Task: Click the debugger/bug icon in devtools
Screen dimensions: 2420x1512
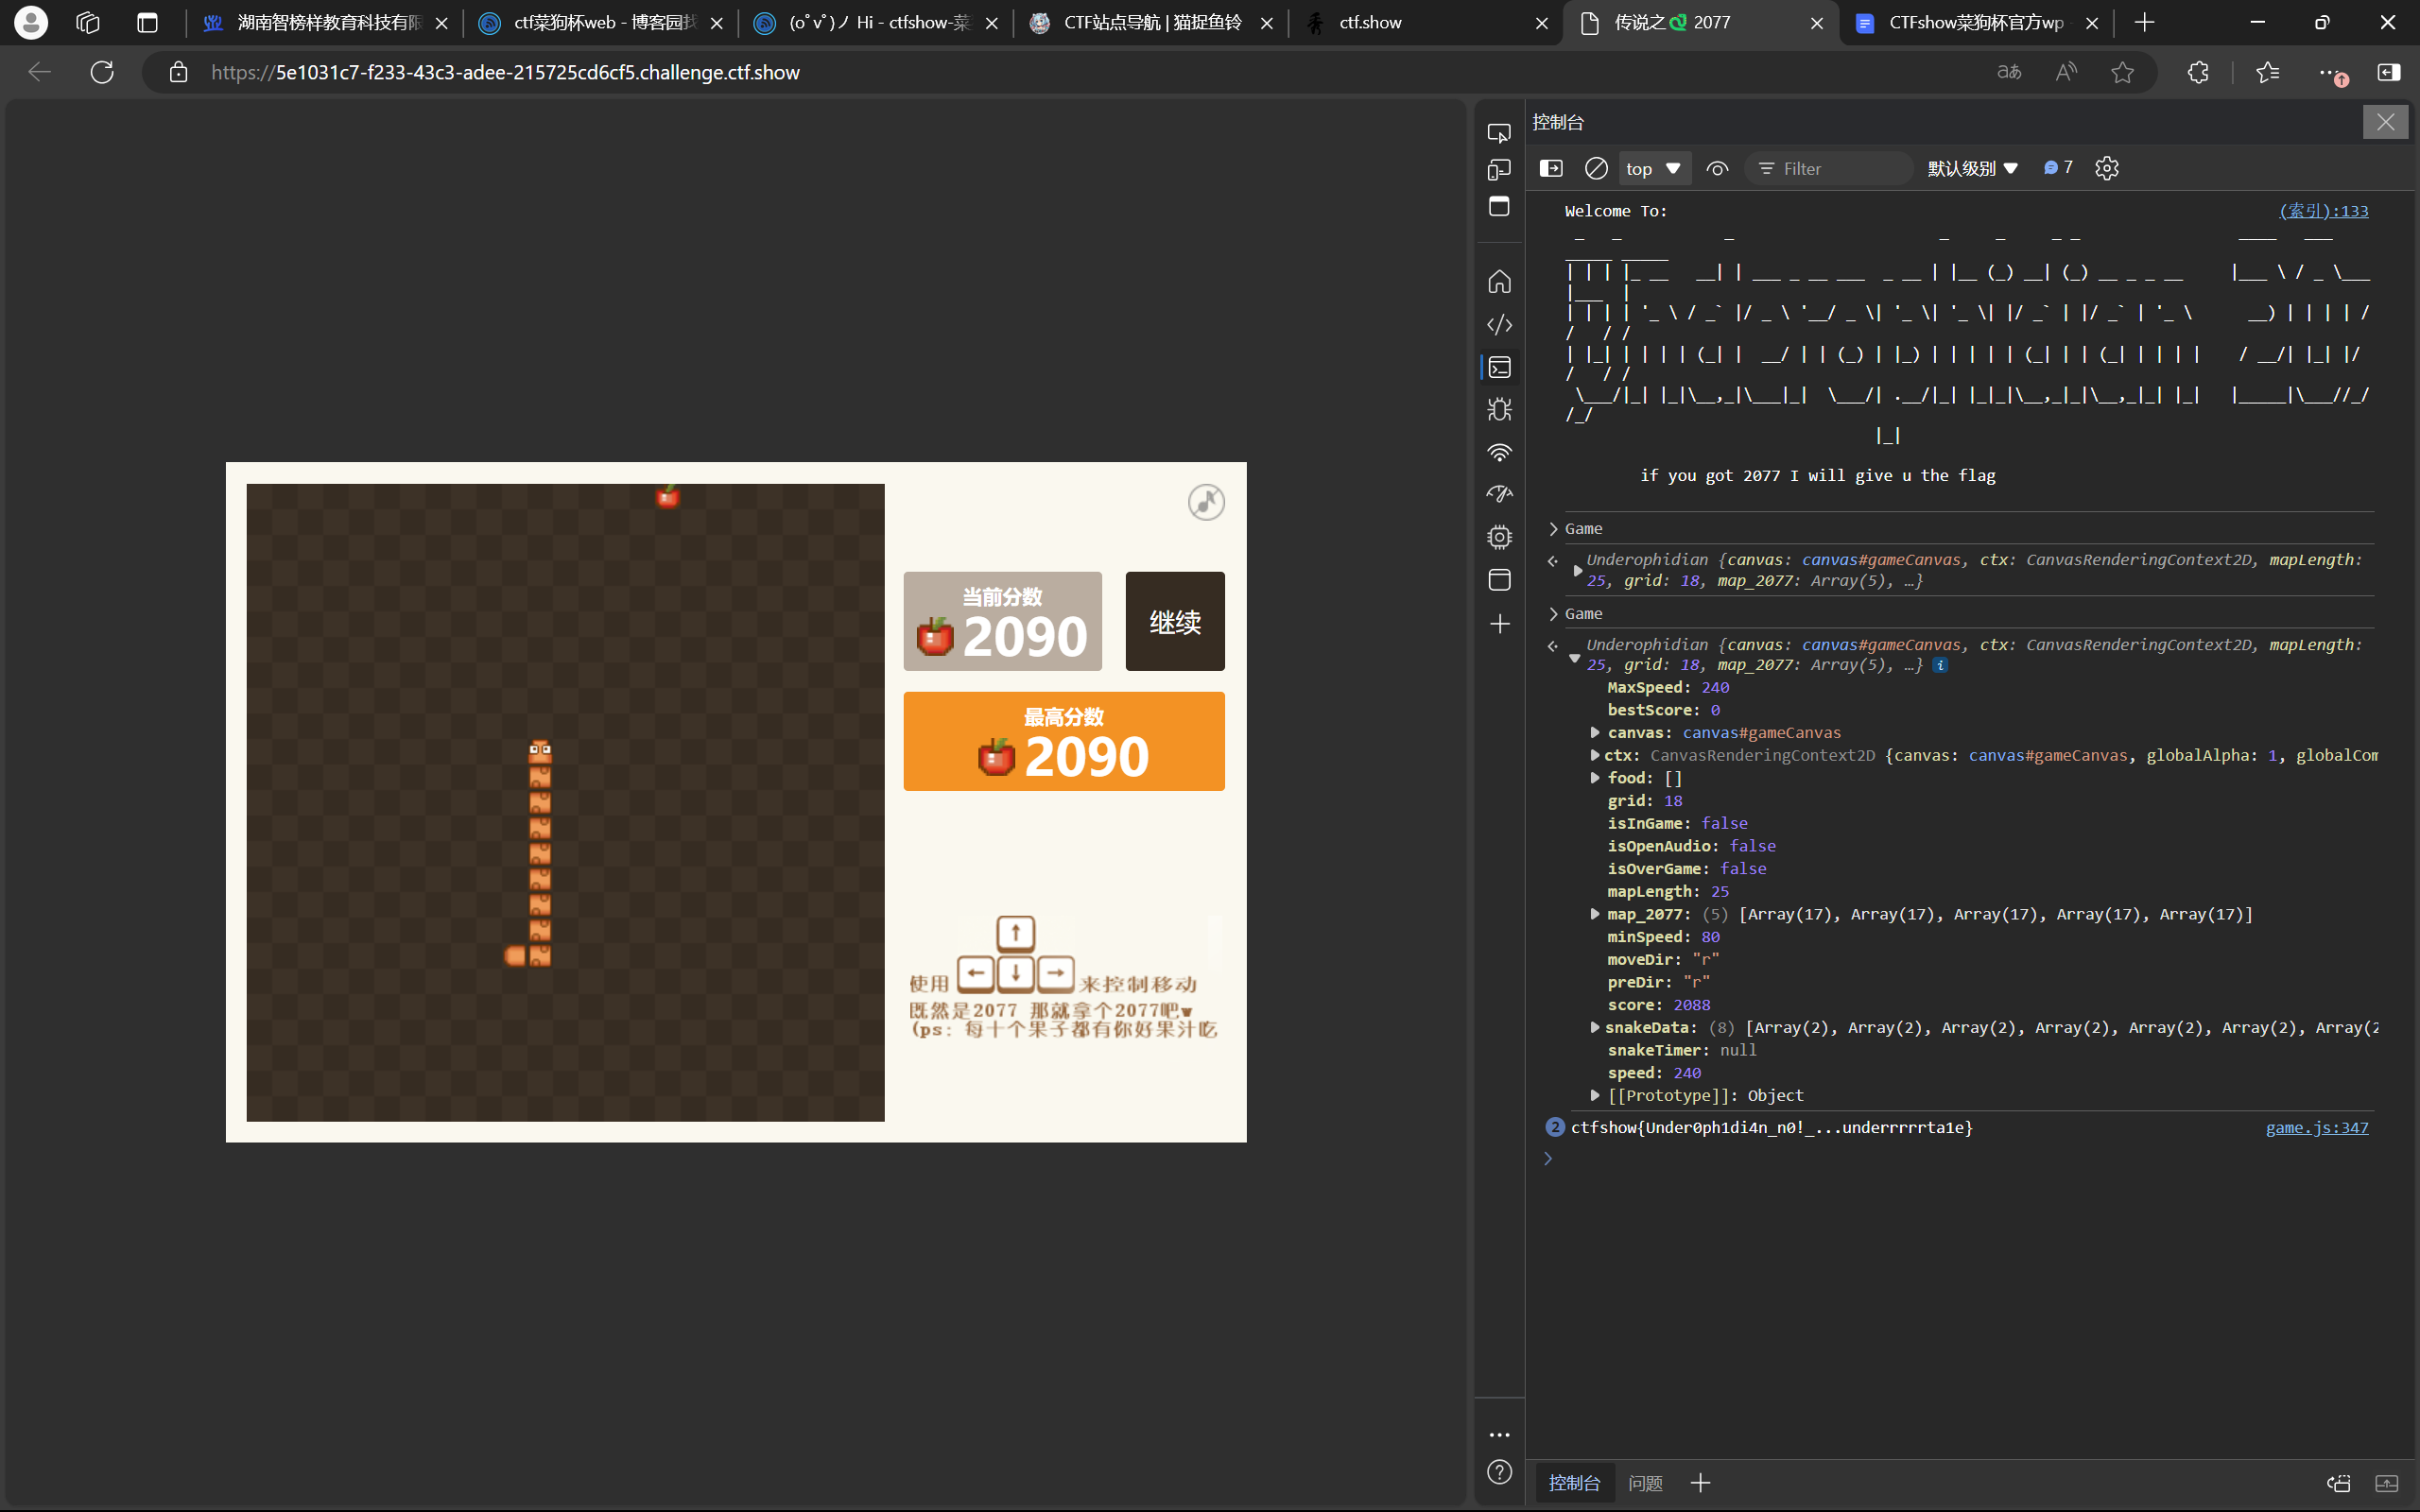Action: [1496, 409]
